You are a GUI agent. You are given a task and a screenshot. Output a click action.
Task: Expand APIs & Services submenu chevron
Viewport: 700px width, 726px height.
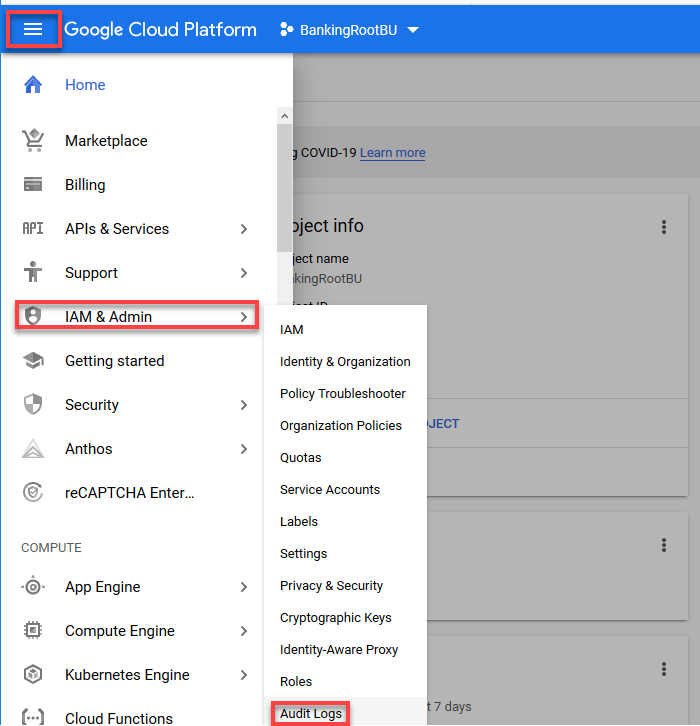click(x=244, y=229)
